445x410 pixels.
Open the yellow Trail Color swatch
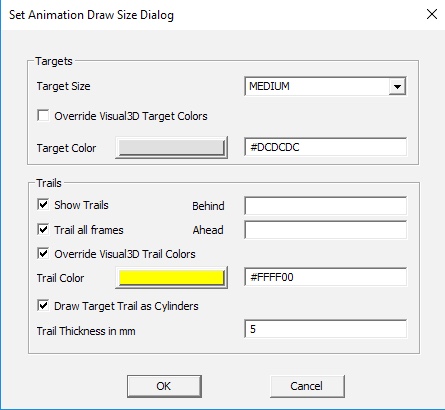[x=171, y=277]
